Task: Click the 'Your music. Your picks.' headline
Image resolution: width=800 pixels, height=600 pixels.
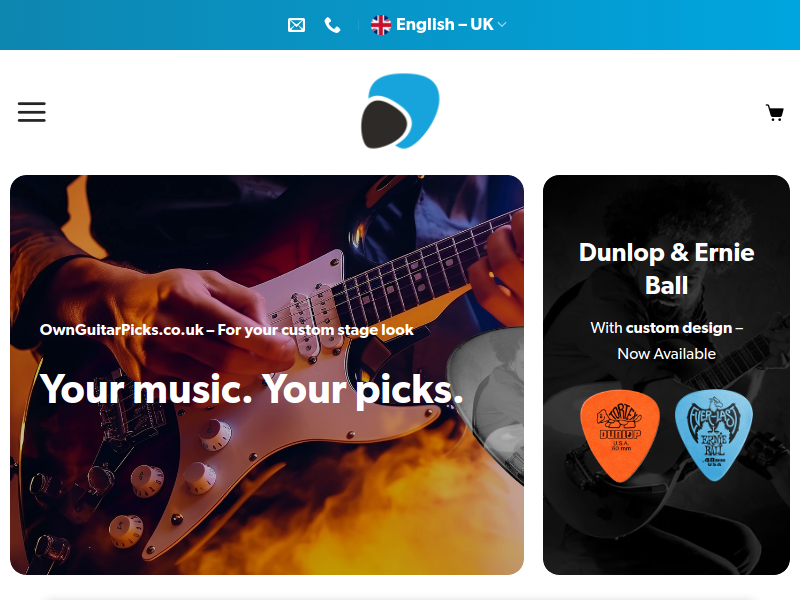Action: click(x=252, y=390)
